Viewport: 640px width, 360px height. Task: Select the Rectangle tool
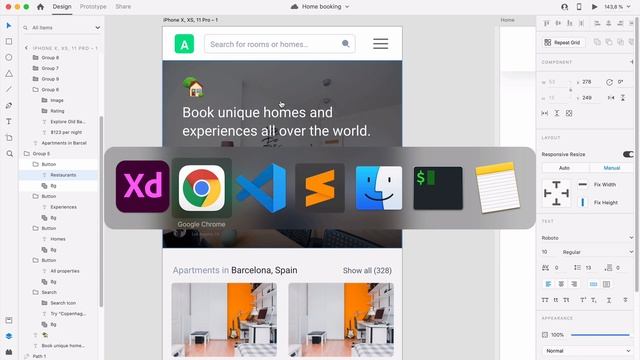9,42
